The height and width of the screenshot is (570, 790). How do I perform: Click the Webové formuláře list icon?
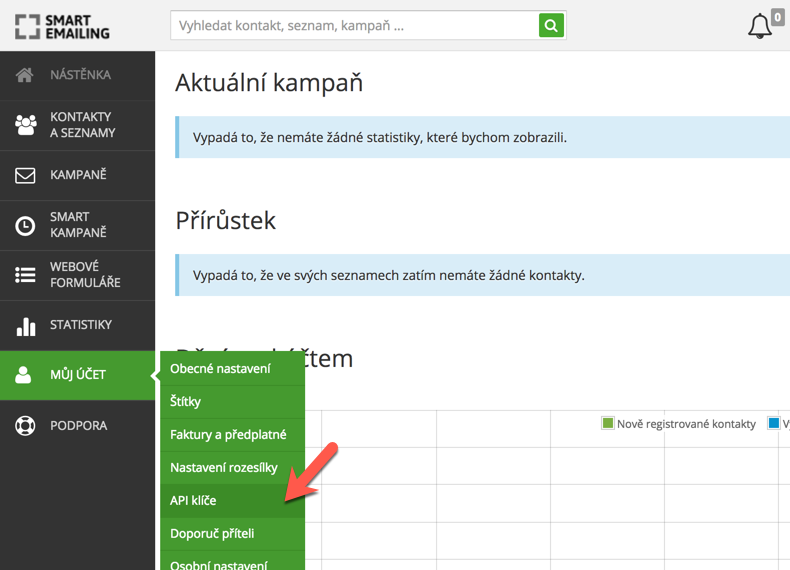(25, 276)
